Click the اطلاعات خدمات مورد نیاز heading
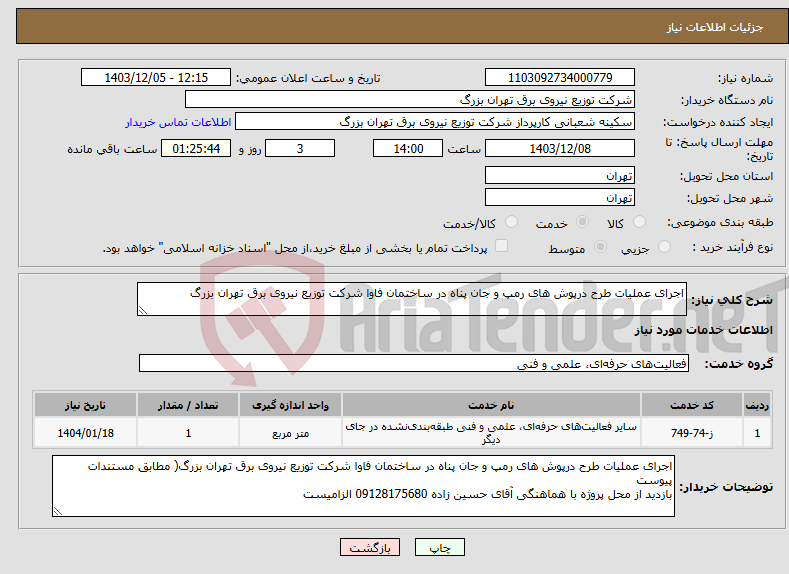Viewport: 789px width, 574px height. click(x=703, y=330)
